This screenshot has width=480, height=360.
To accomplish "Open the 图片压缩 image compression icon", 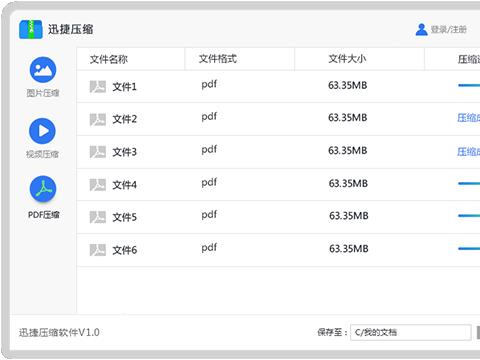I will pos(43,70).
